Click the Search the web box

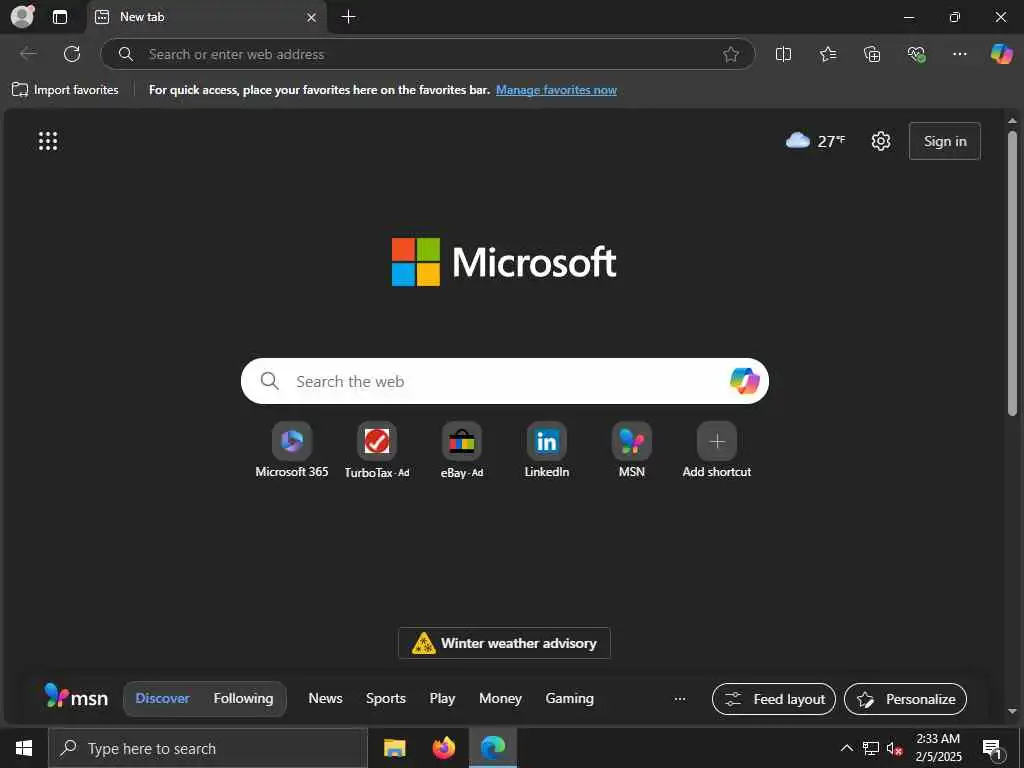504,381
